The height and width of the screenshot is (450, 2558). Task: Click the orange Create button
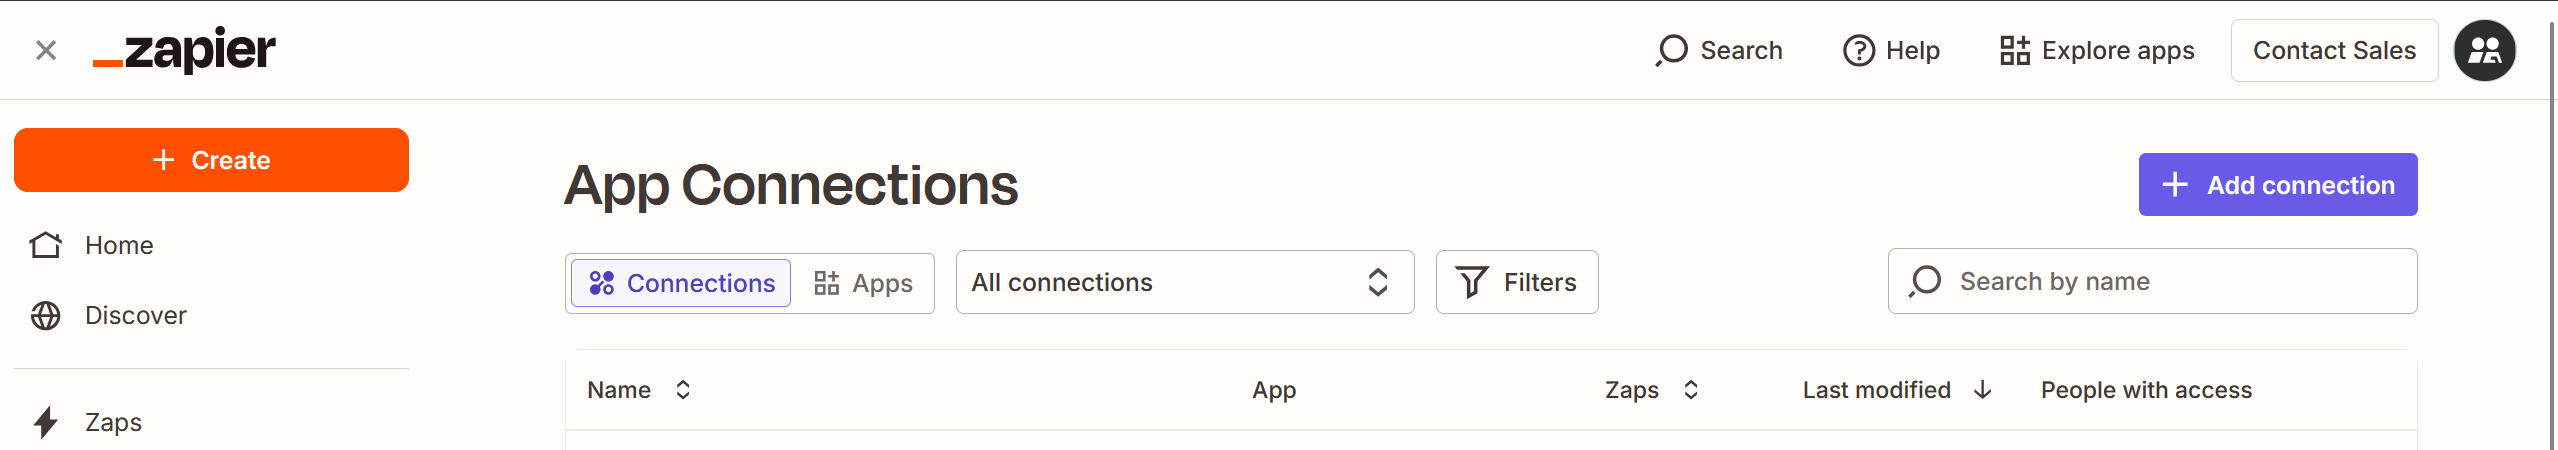(x=211, y=160)
